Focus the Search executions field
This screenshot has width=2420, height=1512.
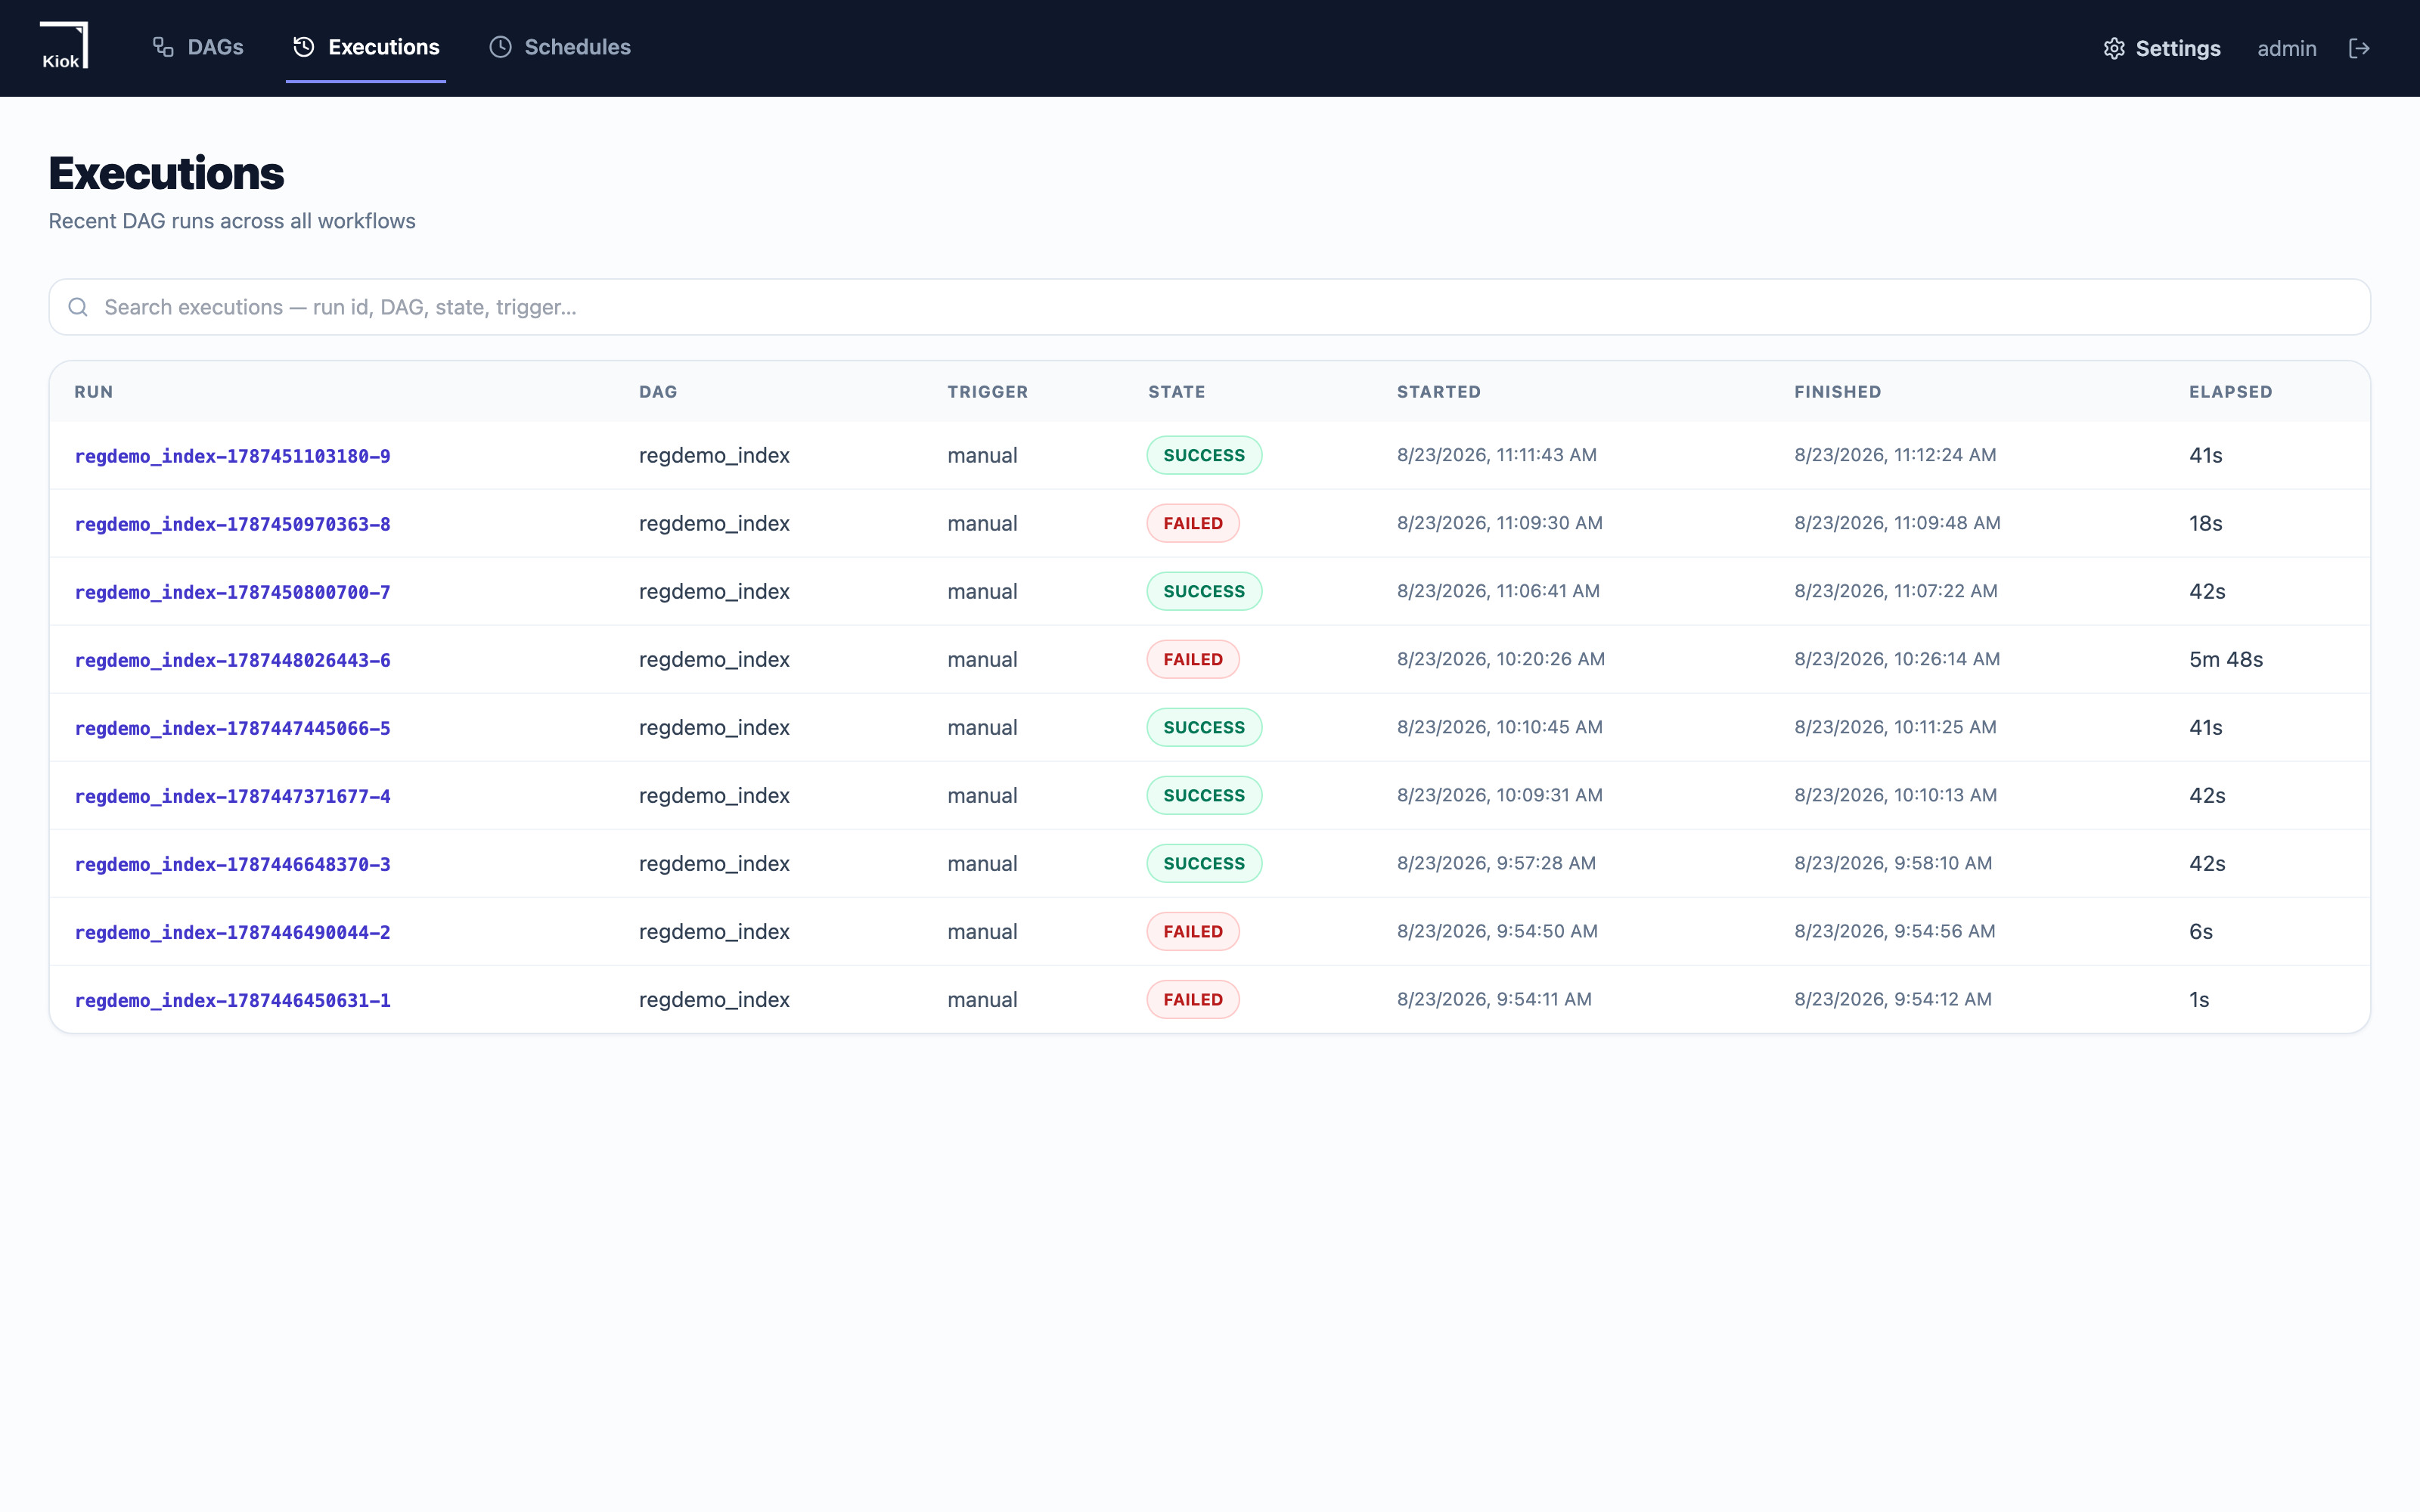(x=1209, y=307)
